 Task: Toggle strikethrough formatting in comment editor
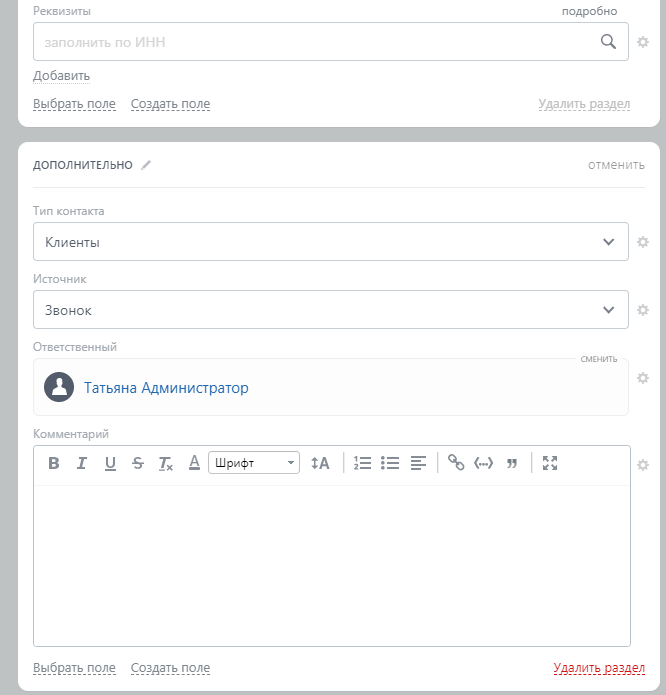point(138,463)
